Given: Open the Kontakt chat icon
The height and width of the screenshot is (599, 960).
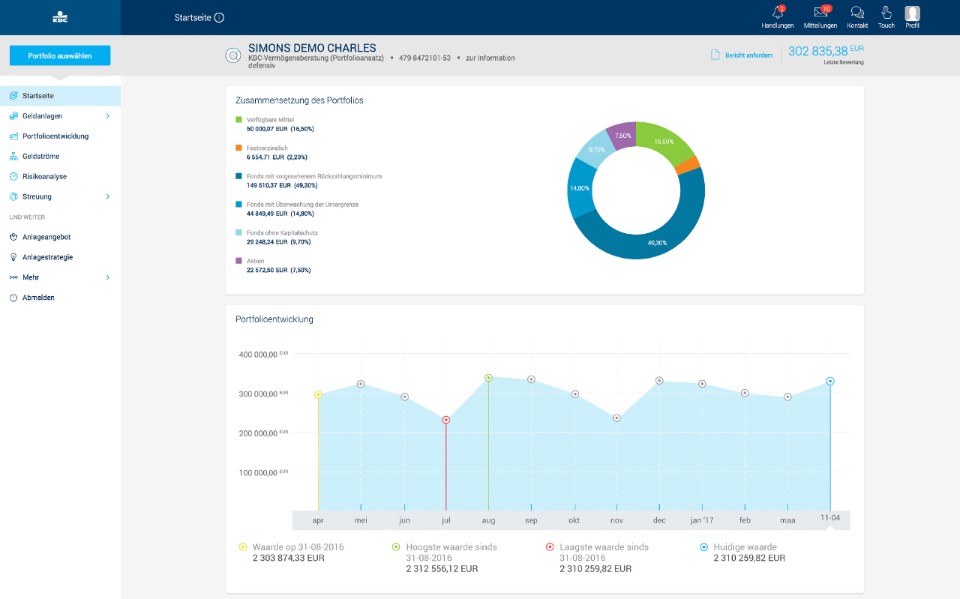Looking at the screenshot, I should (x=857, y=13).
